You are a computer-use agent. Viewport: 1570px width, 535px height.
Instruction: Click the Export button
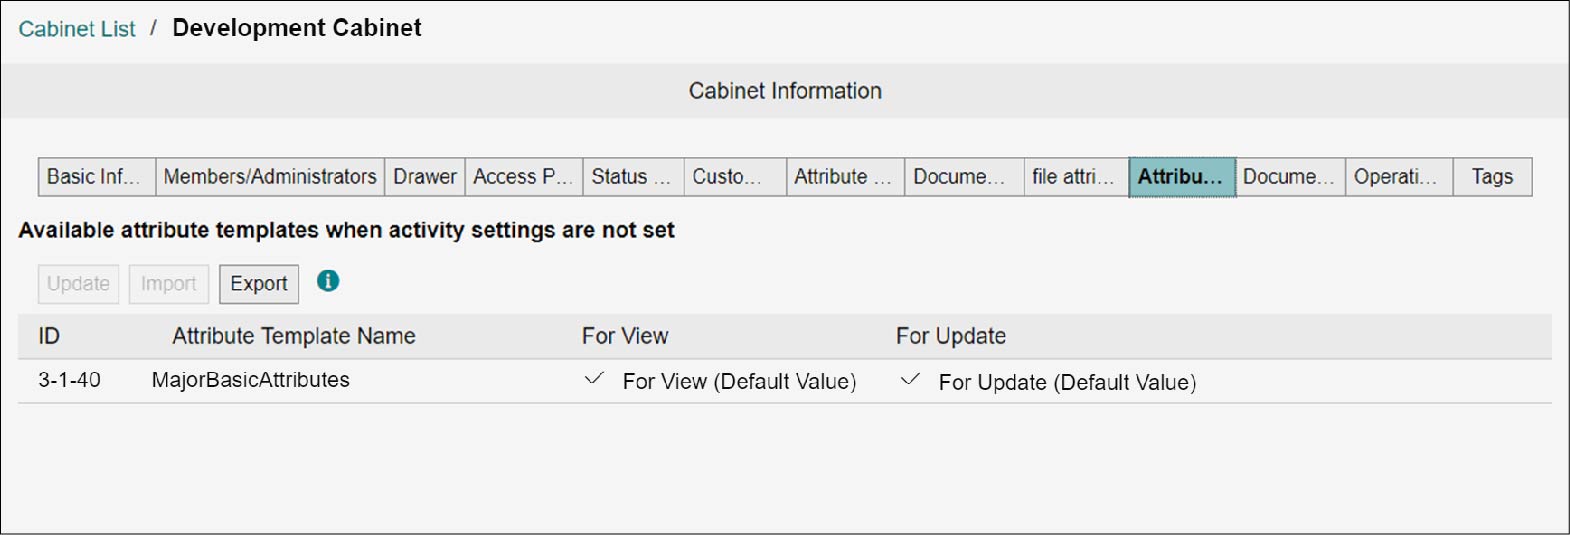click(x=259, y=284)
